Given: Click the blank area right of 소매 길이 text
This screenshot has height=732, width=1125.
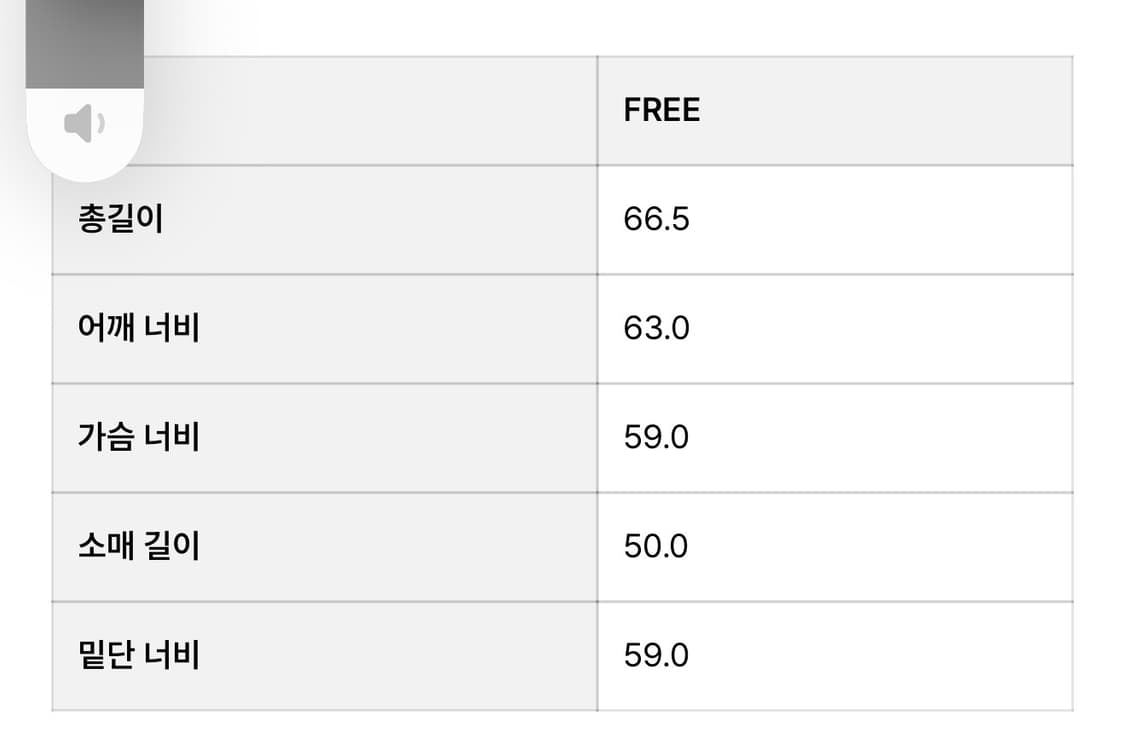Looking at the screenshot, I should [400, 546].
